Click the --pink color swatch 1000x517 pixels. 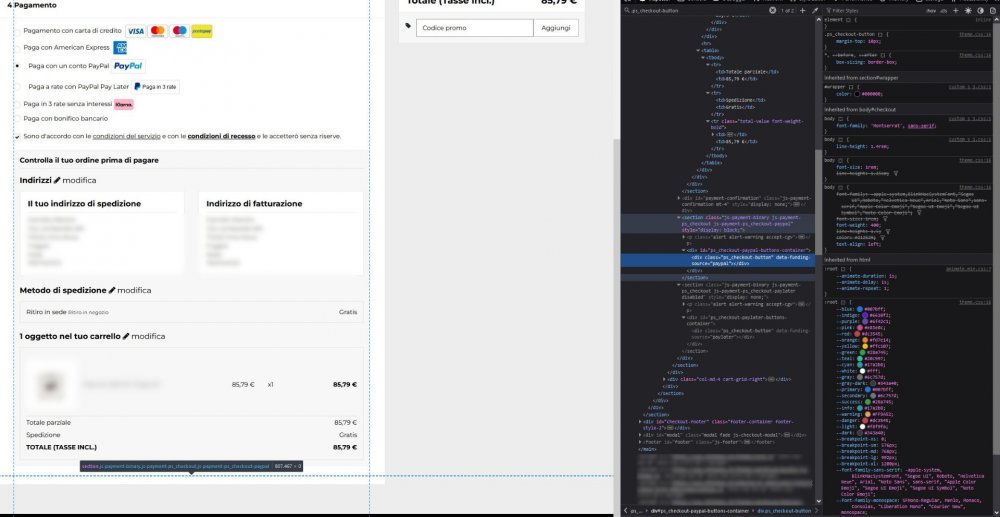860,326
